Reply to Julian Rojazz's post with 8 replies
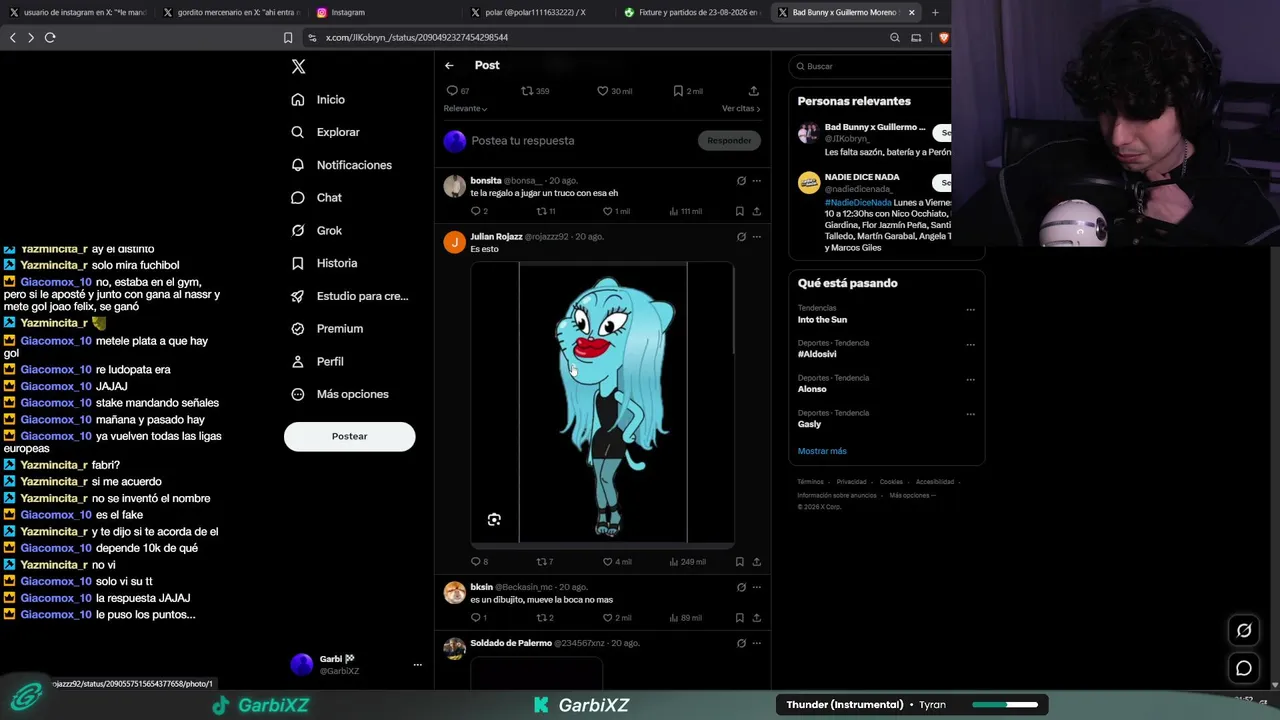Viewport: 1280px width, 720px height. pyautogui.click(x=479, y=561)
